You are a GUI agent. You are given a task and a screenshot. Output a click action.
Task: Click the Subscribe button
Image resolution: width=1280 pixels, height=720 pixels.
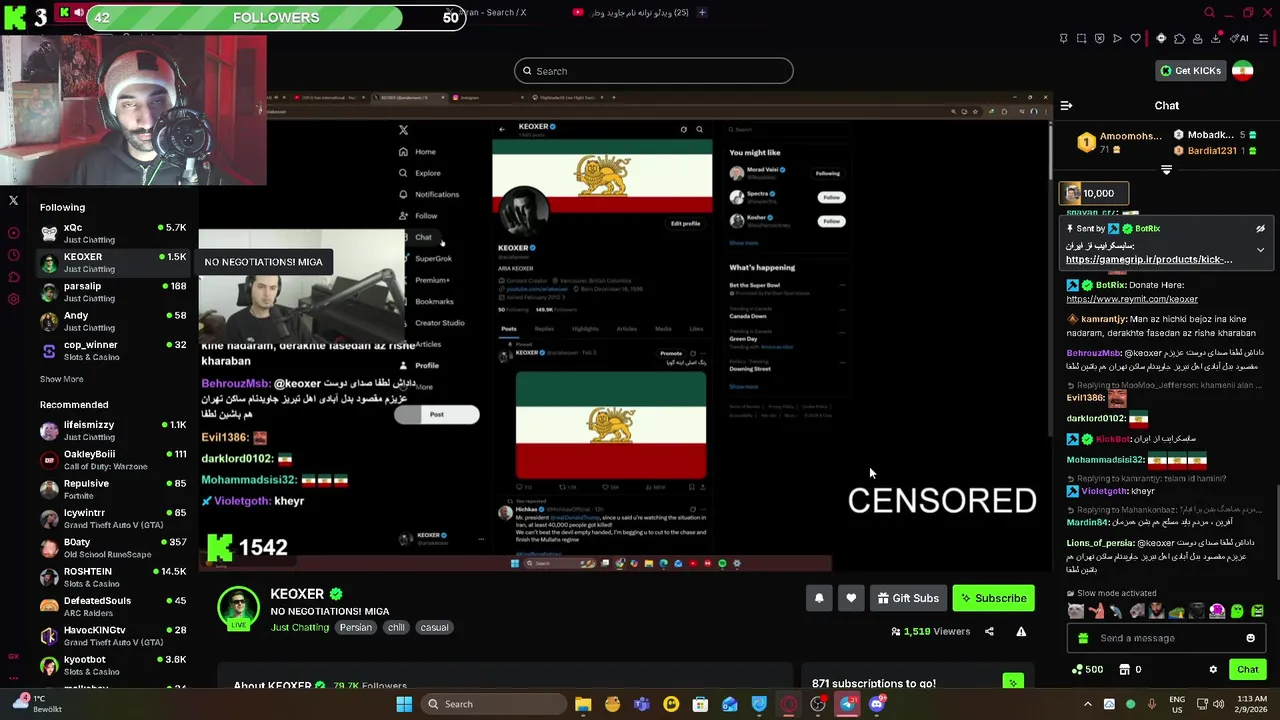(993, 598)
